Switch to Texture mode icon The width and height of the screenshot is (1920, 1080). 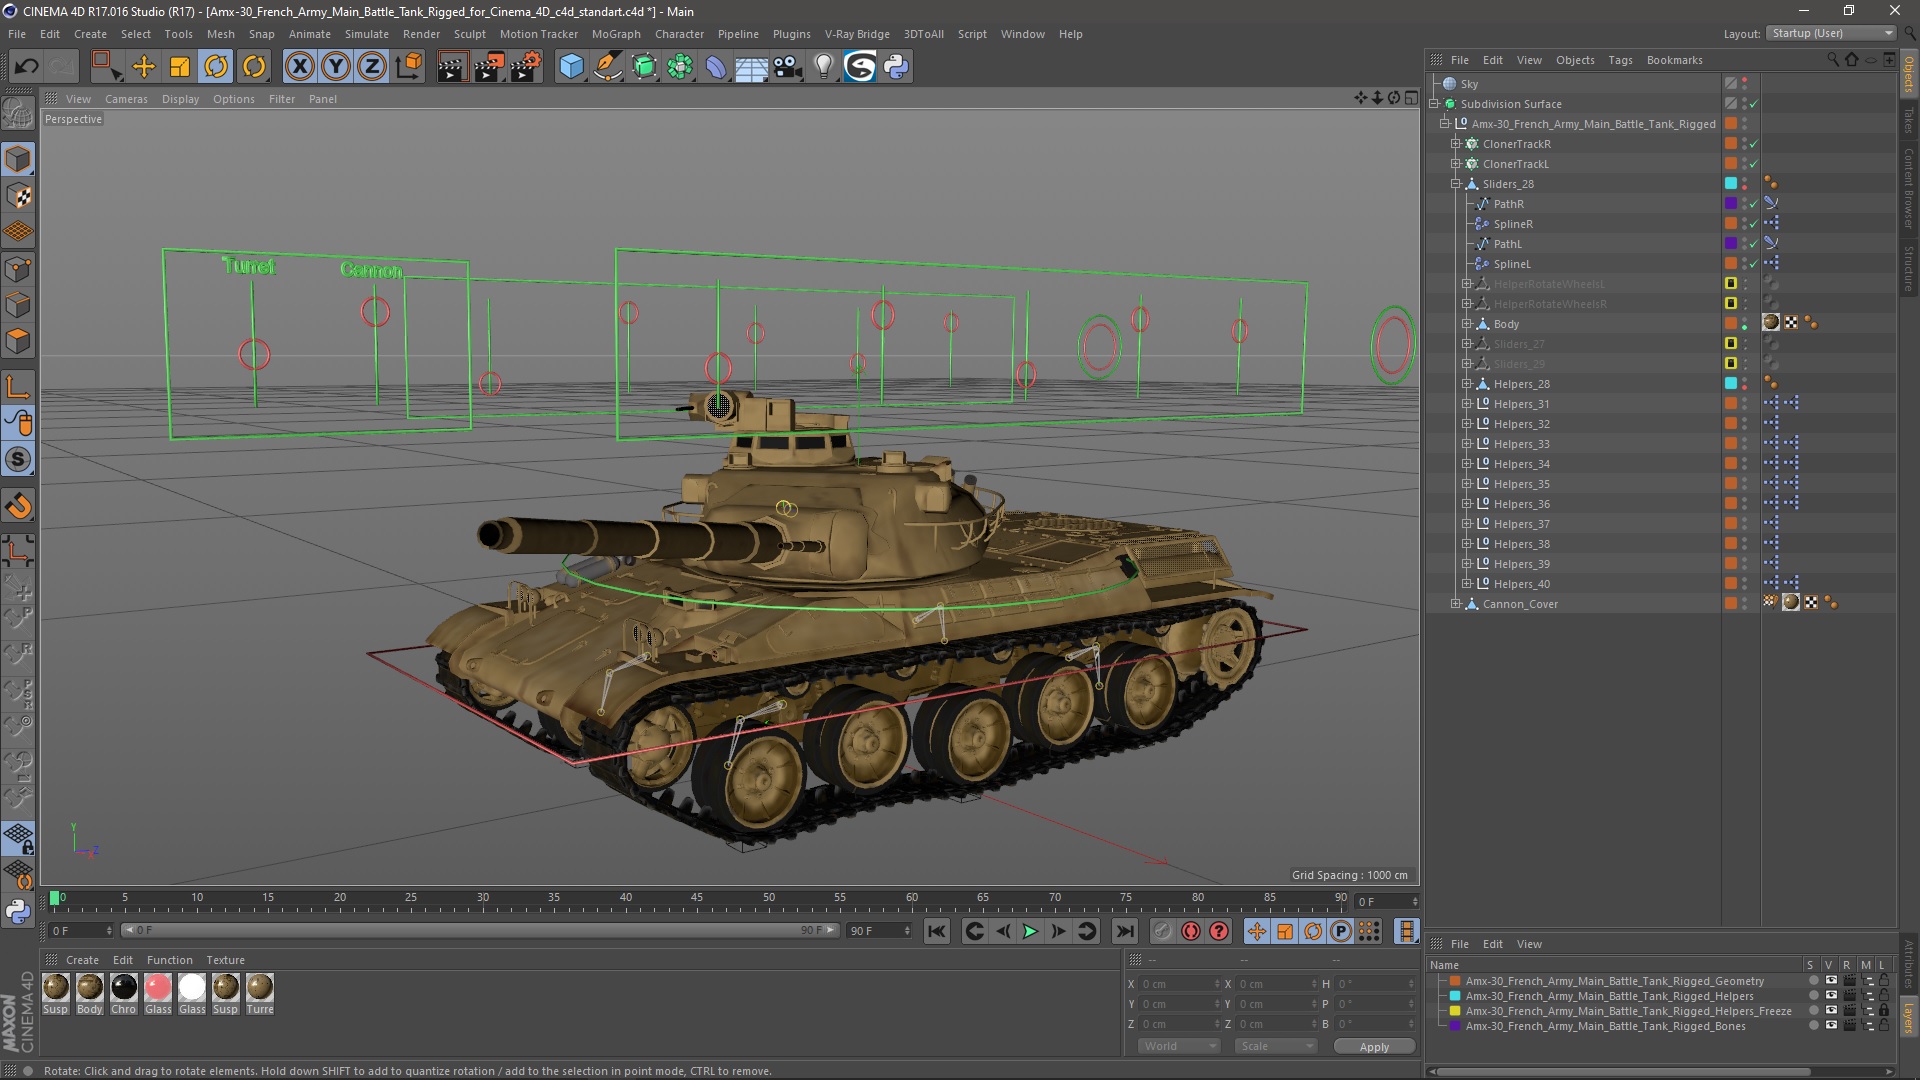tap(18, 195)
